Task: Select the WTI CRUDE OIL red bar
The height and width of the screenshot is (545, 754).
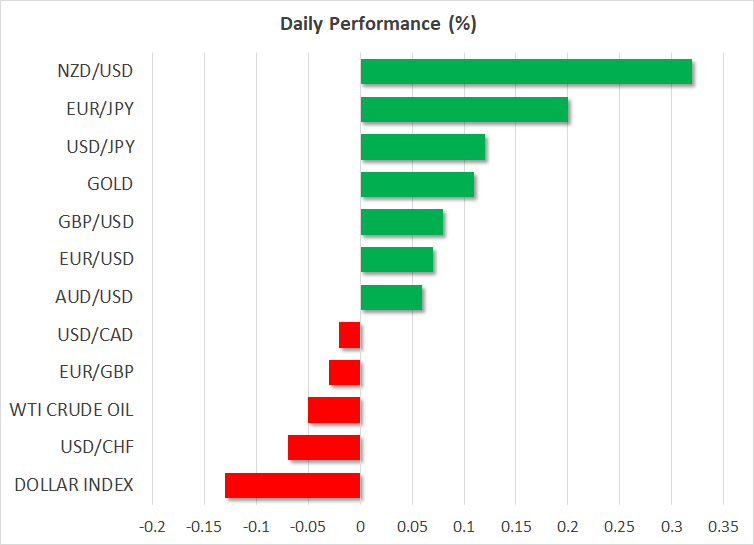Action: pyautogui.click(x=334, y=410)
